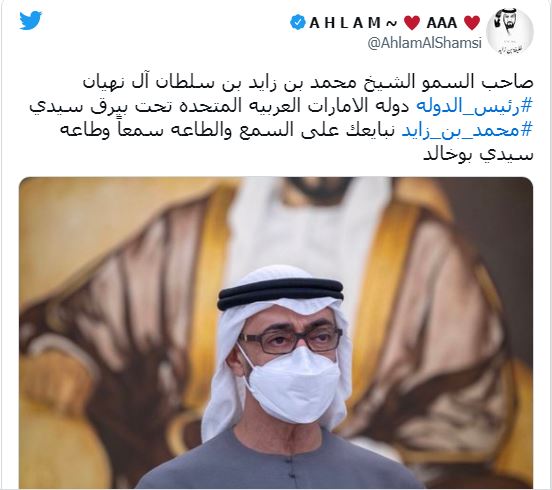552x490 pixels.
Task: Click the black agal headband in photo
Action: [280, 293]
